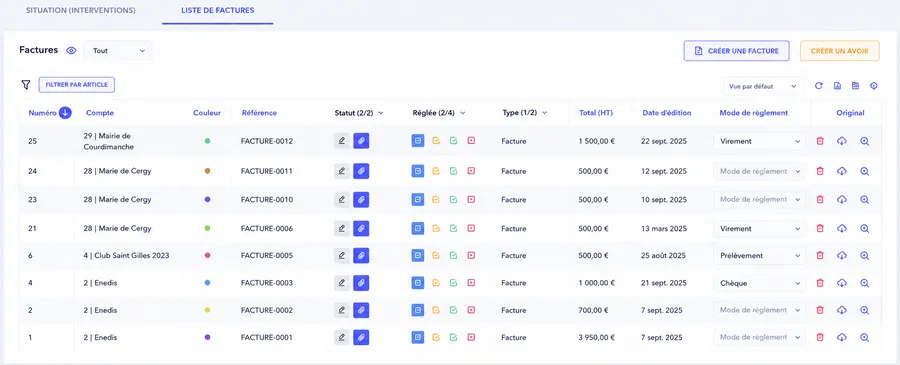The height and width of the screenshot is (365, 900).
Task: Click the Couleur column header
Action: 207,113
